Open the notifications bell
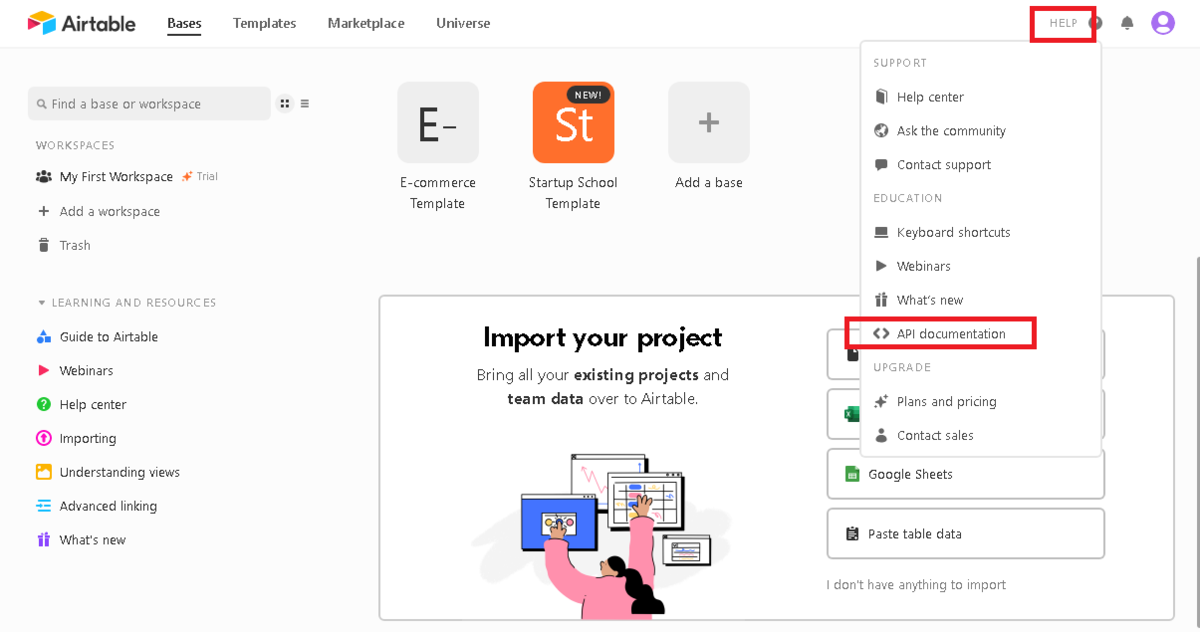The height and width of the screenshot is (632, 1200). 1127,23
